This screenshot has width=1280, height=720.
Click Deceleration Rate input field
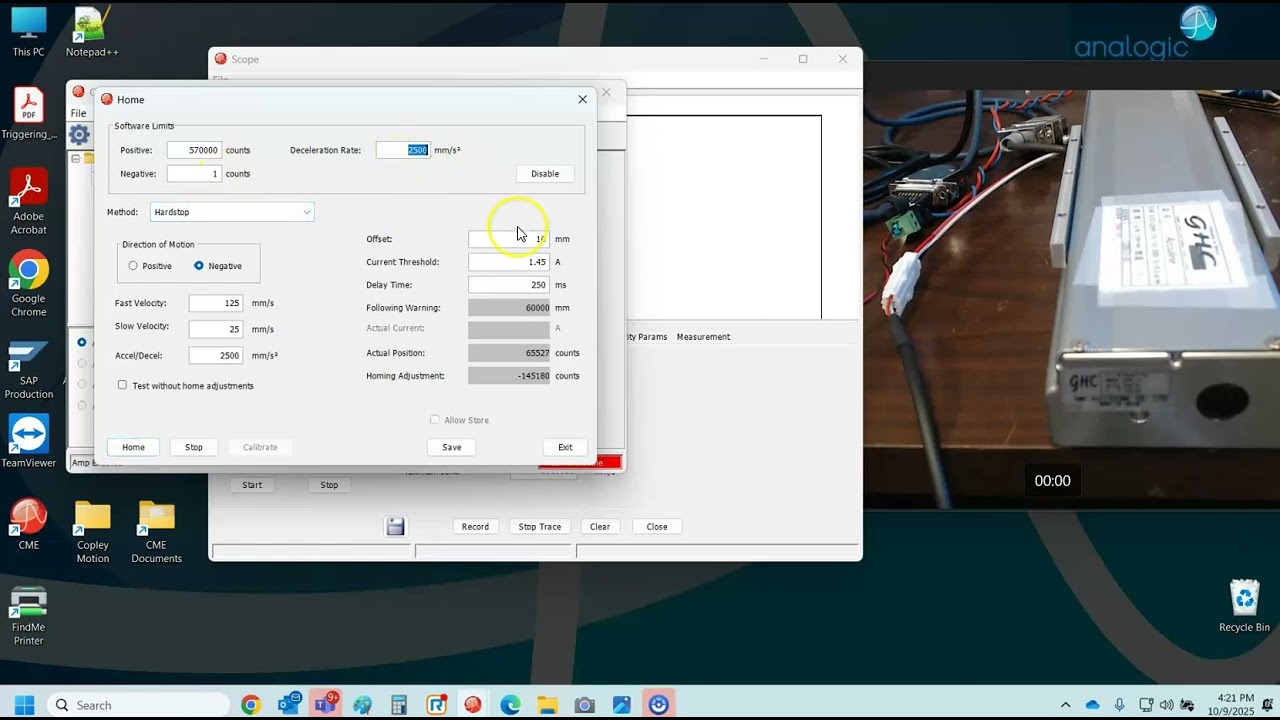pos(403,150)
